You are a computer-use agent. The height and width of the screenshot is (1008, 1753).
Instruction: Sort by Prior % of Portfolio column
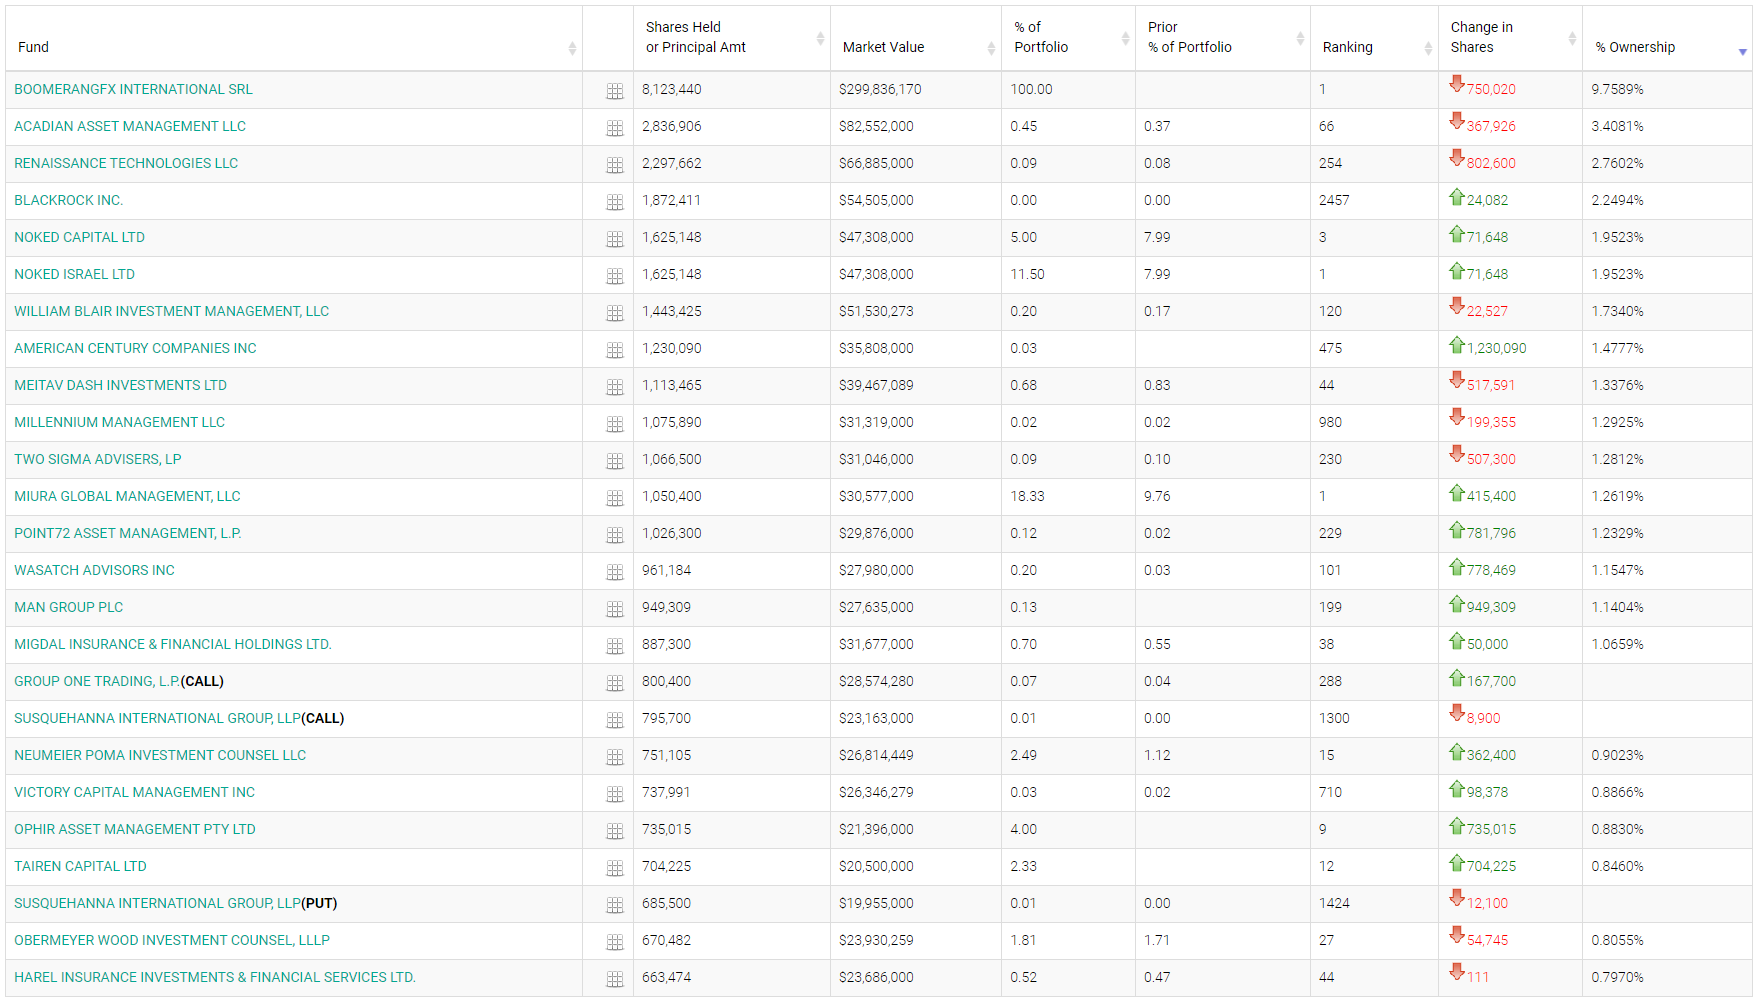pyautogui.click(x=1223, y=38)
